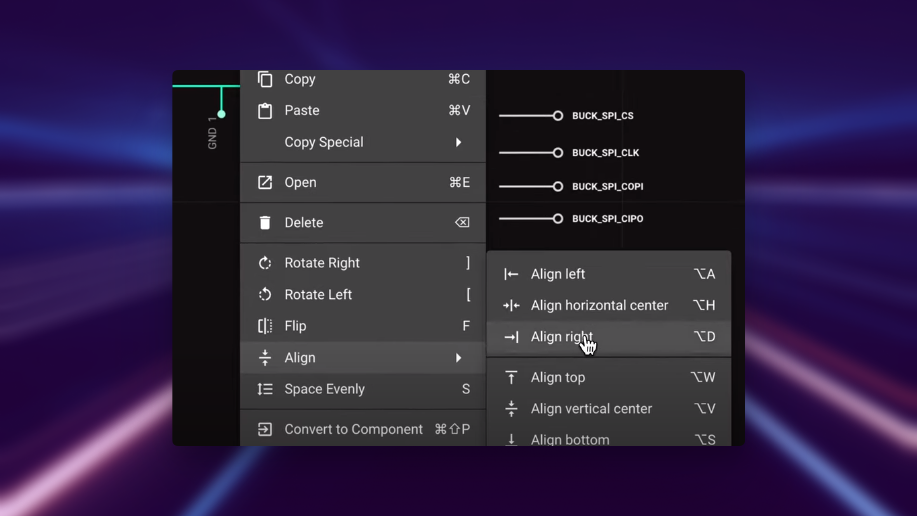Select Align bottom menu entry
This screenshot has height=516, width=917.
(x=570, y=439)
